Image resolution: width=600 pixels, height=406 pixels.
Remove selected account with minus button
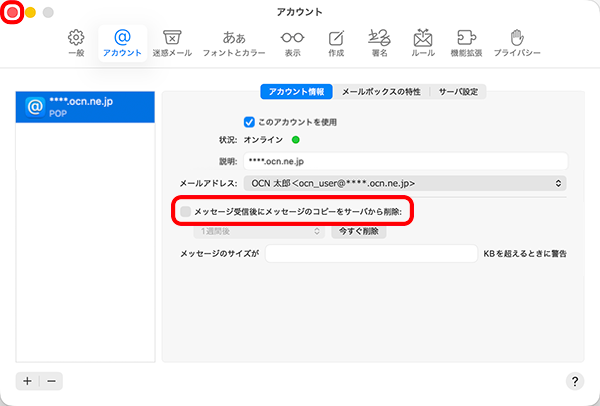click(51, 381)
